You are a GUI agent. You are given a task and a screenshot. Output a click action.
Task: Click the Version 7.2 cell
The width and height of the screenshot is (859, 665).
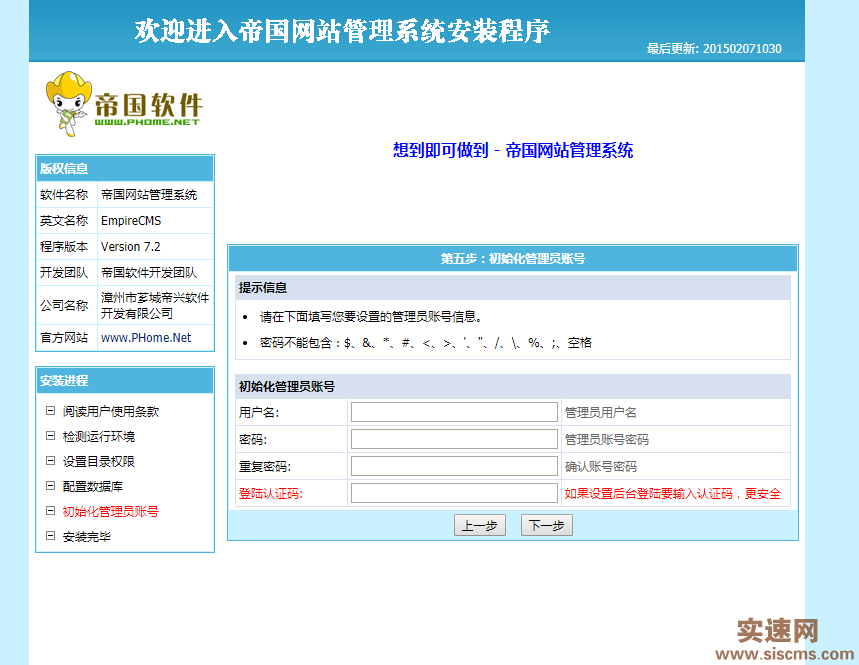coord(156,246)
